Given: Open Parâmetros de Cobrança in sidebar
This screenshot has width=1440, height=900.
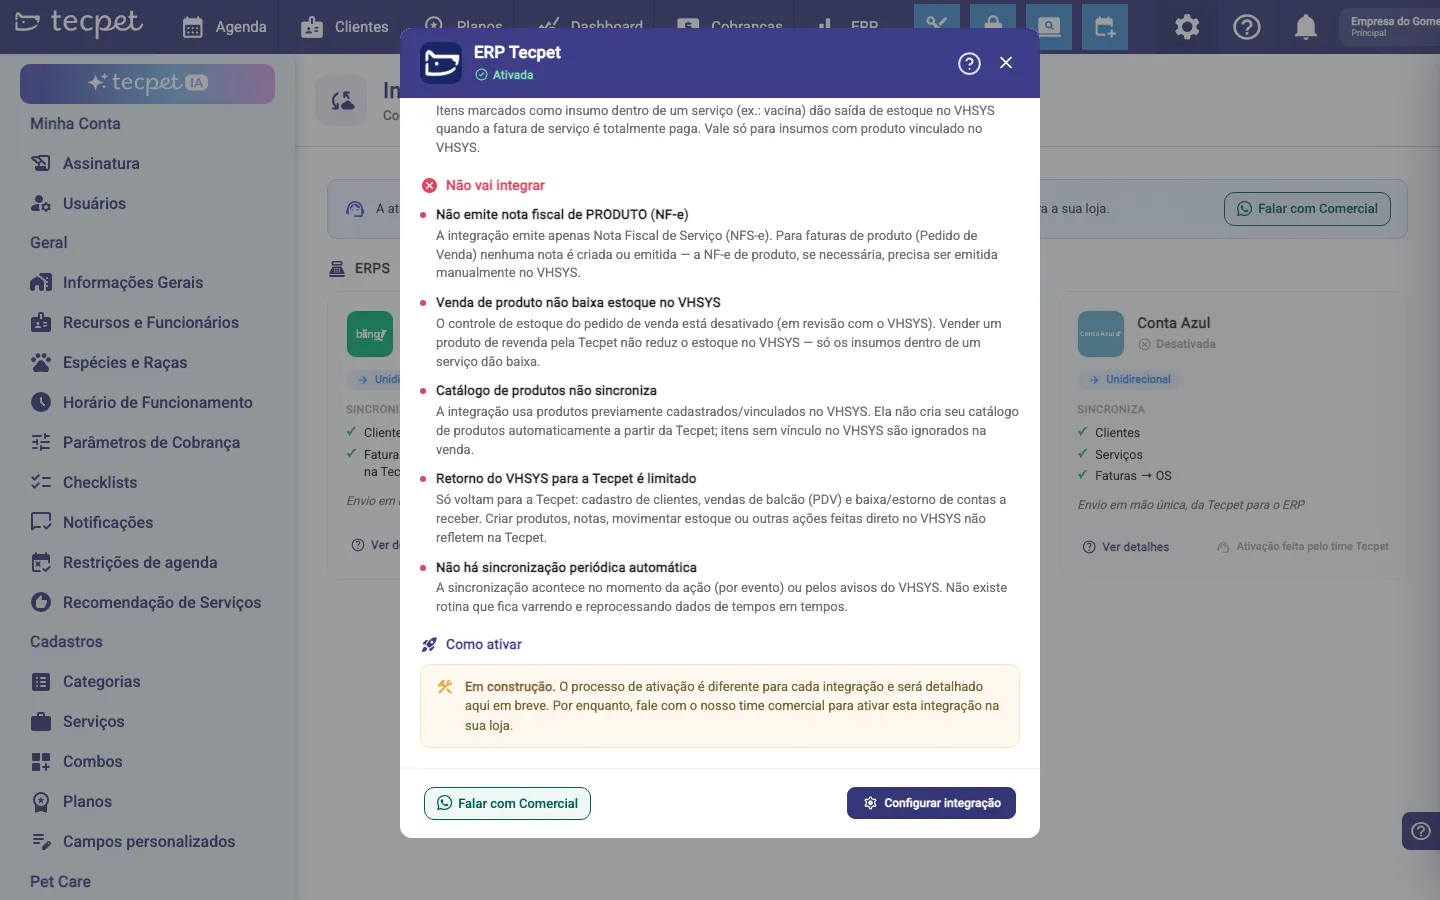Looking at the screenshot, I should 151,443.
